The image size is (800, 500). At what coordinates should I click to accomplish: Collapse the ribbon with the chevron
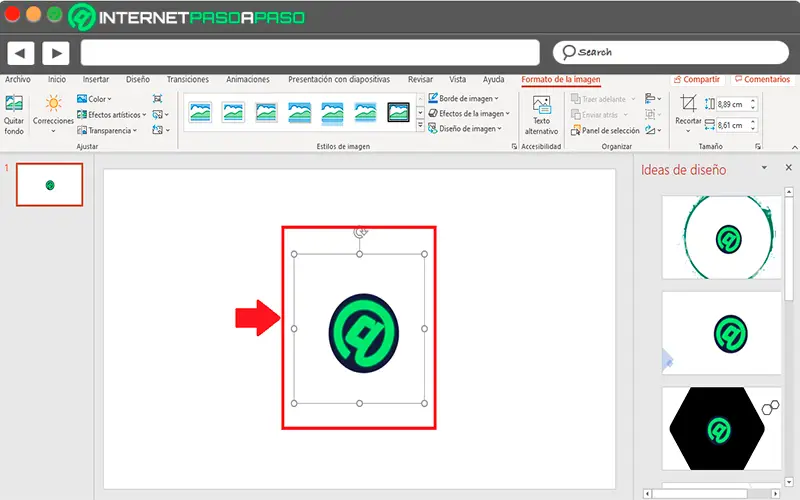coord(794,147)
